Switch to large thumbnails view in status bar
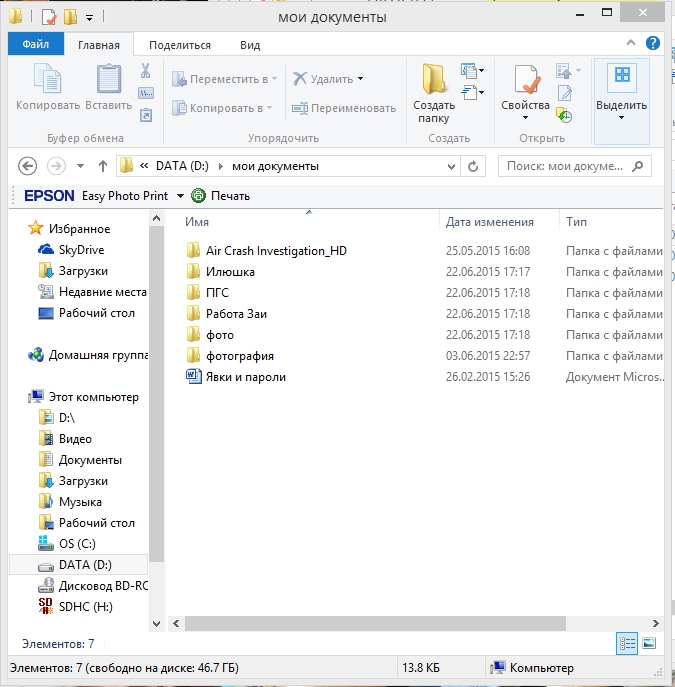 pos(649,644)
